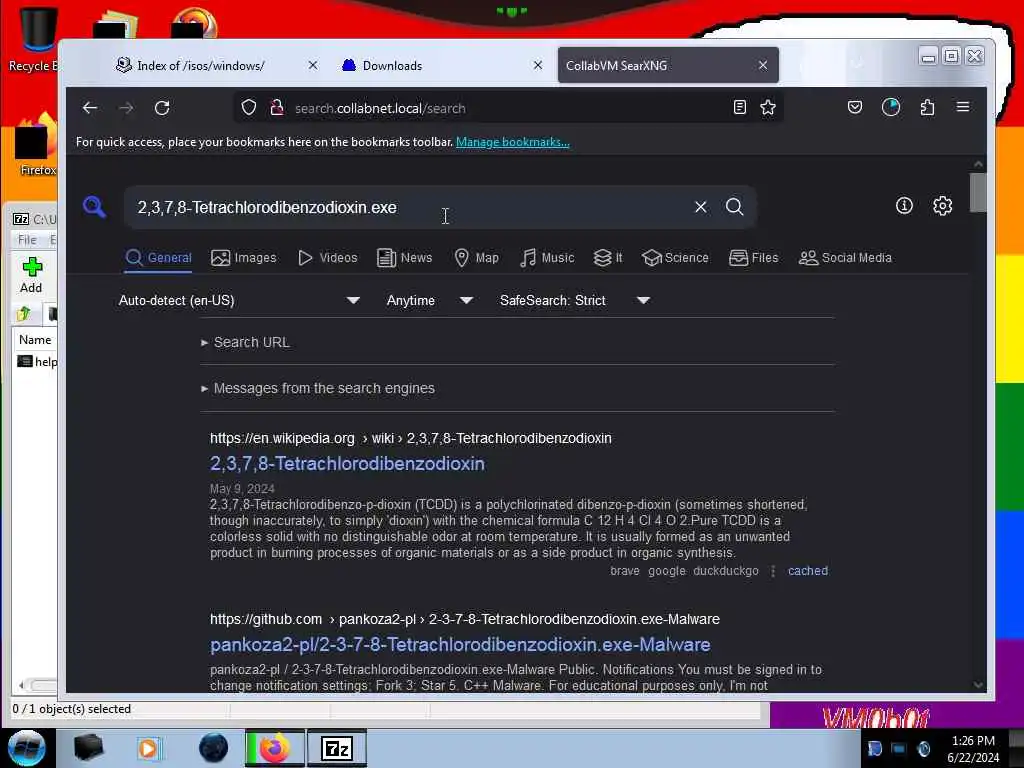Click the scroll down arrow of page
The image size is (1024, 768).
coord(978,684)
